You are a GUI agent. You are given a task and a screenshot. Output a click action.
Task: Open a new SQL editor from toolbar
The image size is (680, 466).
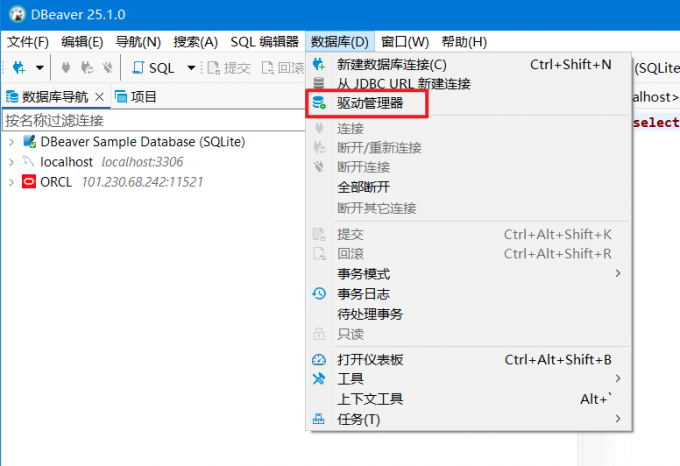click(154, 68)
